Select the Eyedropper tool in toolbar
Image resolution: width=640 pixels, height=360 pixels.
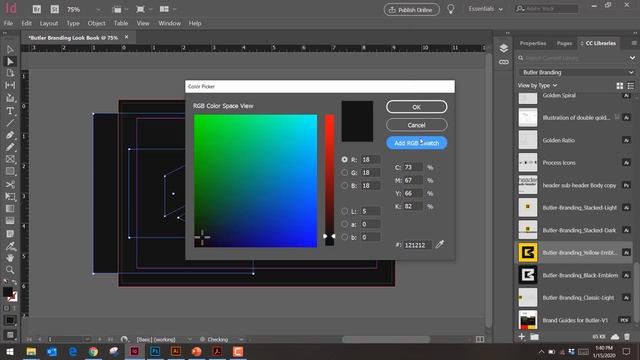point(10,246)
